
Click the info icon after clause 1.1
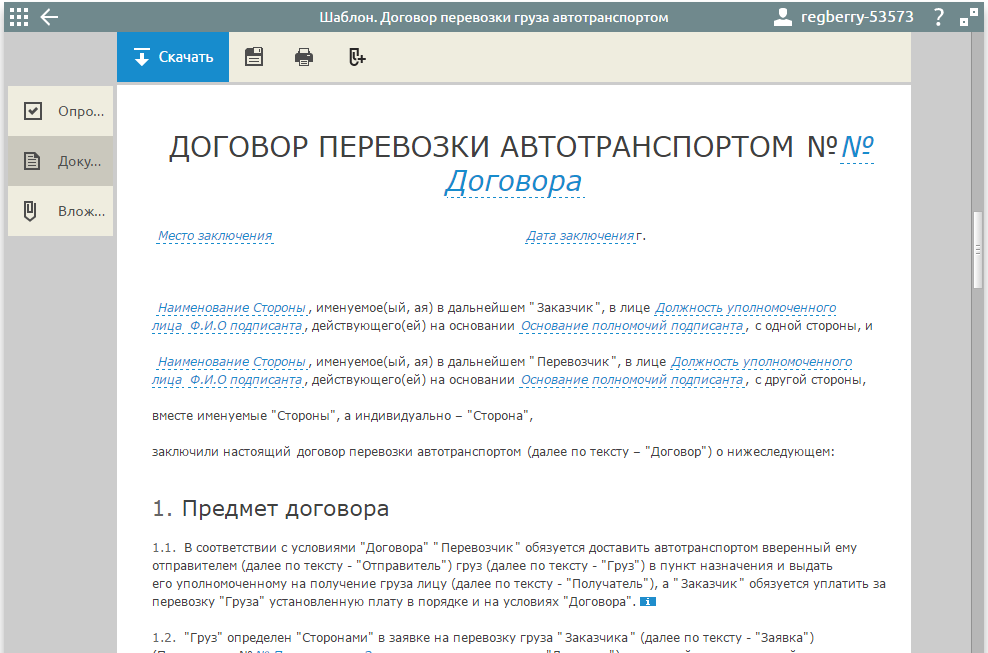[648, 602]
